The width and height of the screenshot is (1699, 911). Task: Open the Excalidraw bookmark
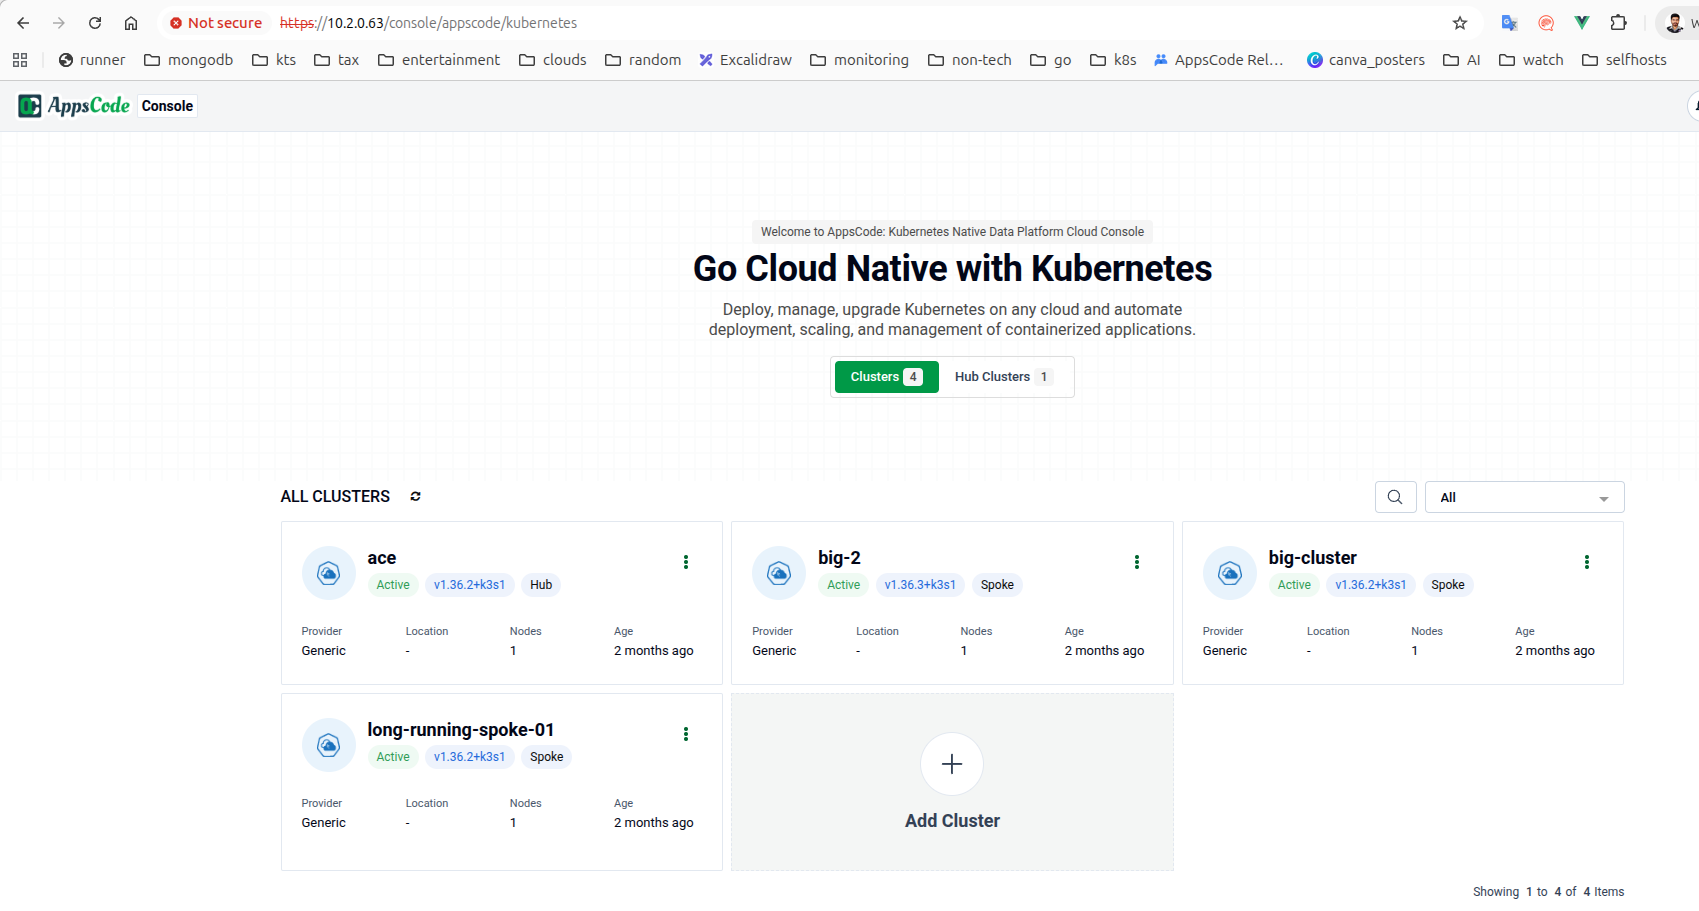(745, 60)
